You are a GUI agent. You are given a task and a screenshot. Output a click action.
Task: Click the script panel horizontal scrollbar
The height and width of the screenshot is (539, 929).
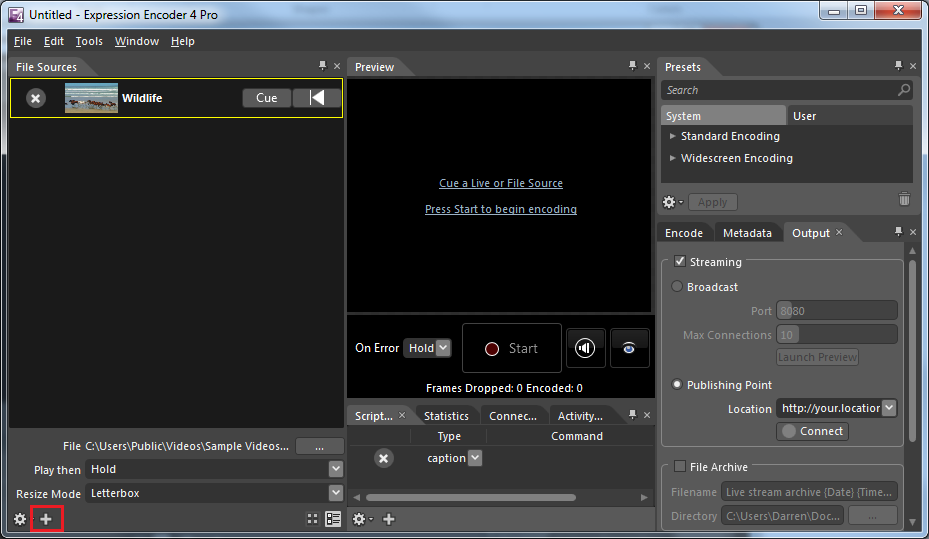[x=470, y=498]
